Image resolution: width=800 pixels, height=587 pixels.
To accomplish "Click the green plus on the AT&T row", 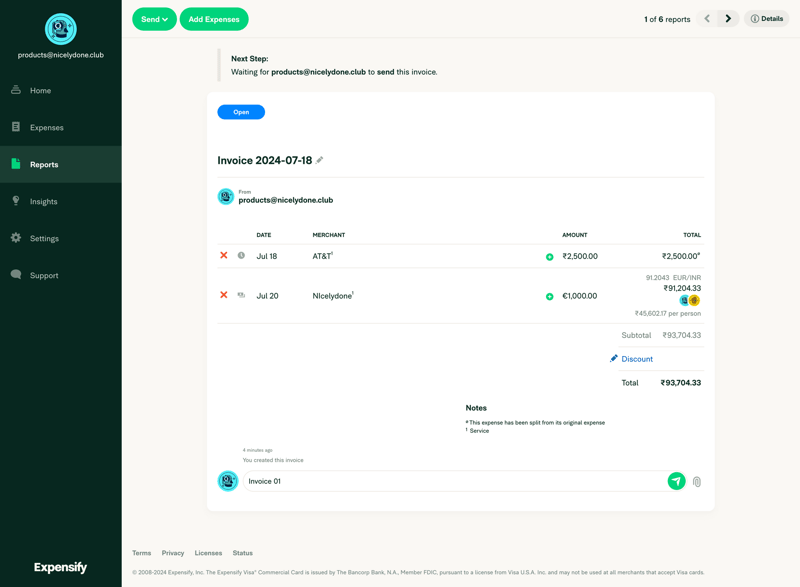I will coord(549,256).
